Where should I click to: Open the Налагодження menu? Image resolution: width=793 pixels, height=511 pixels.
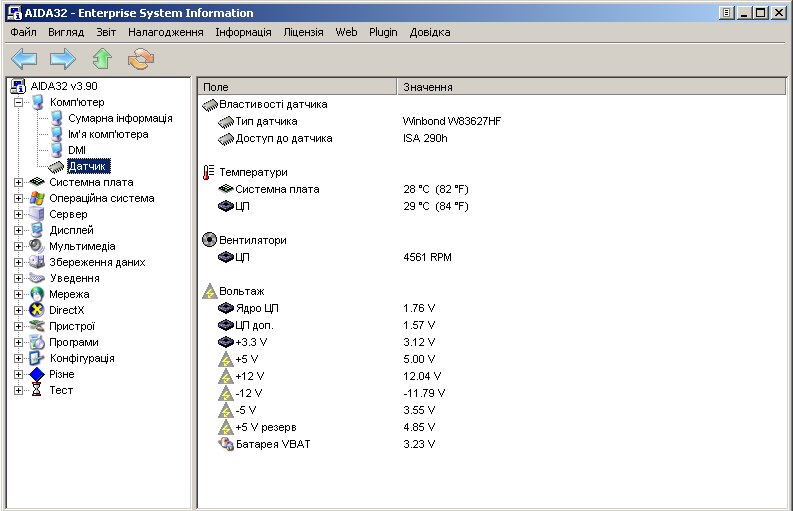tap(166, 32)
